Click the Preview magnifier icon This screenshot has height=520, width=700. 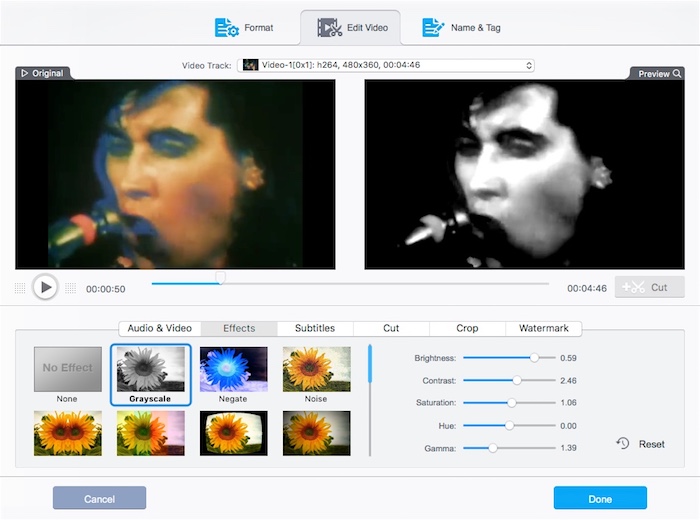677,74
